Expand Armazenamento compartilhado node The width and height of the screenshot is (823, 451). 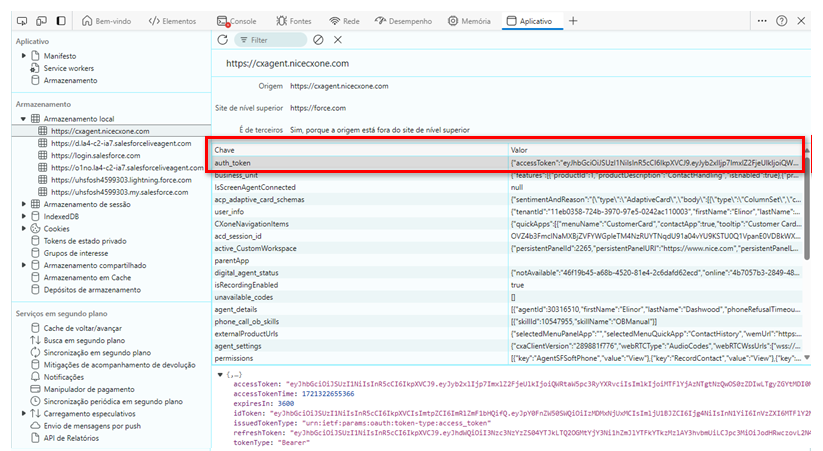[x=24, y=265]
